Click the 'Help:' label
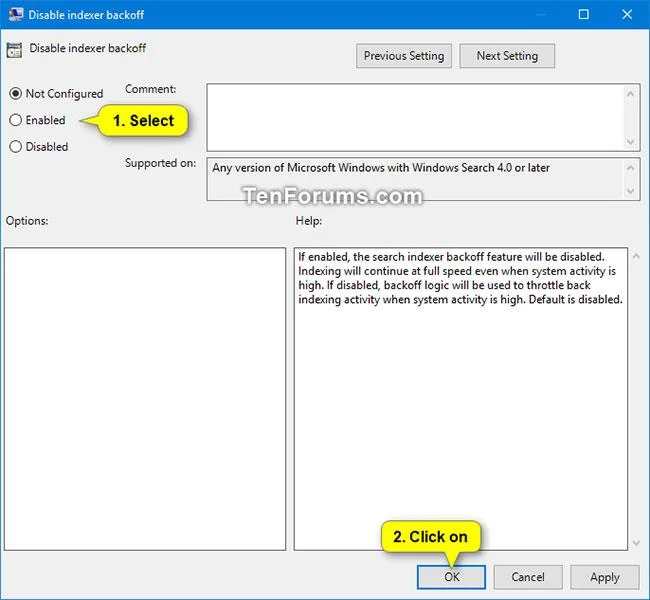The height and width of the screenshot is (600, 650). [309, 221]
